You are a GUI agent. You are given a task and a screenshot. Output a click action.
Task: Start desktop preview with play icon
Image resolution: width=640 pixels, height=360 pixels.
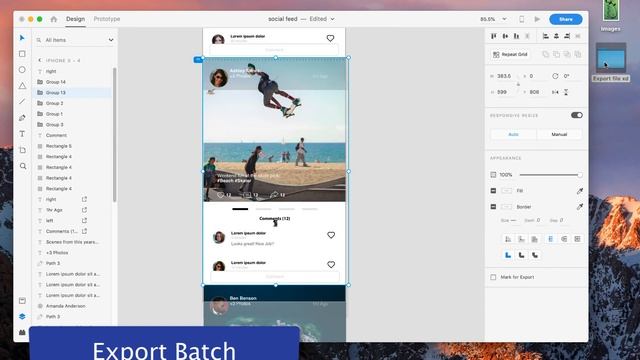(x=537, y=19)
